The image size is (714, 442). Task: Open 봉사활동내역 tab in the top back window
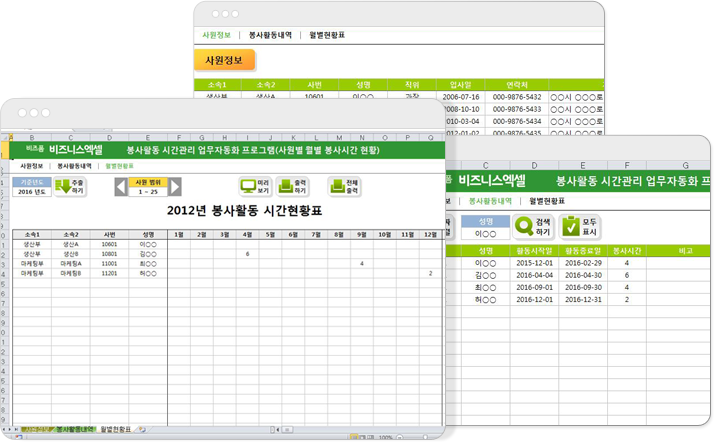click(271, 34)
